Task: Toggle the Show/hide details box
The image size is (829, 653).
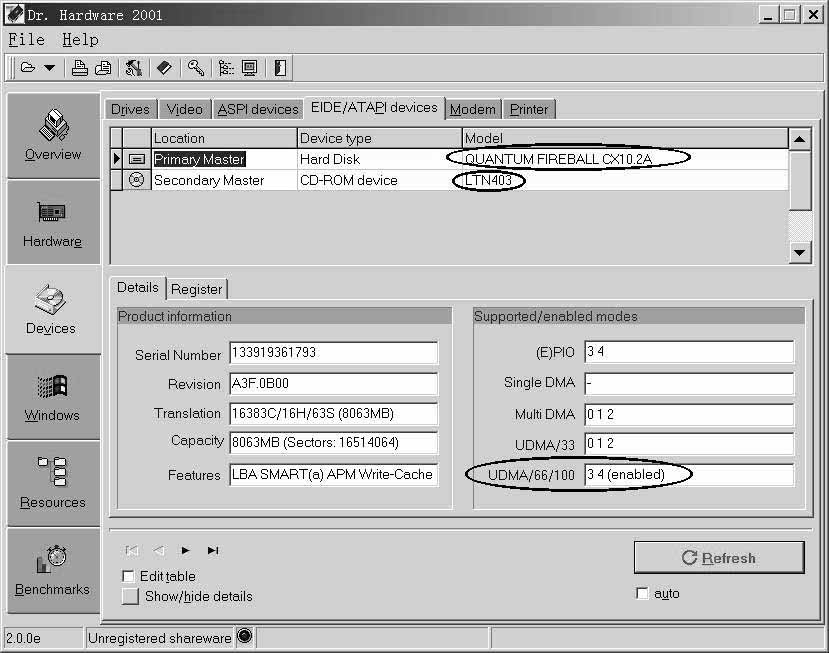Action: click(x=130, y=596)
